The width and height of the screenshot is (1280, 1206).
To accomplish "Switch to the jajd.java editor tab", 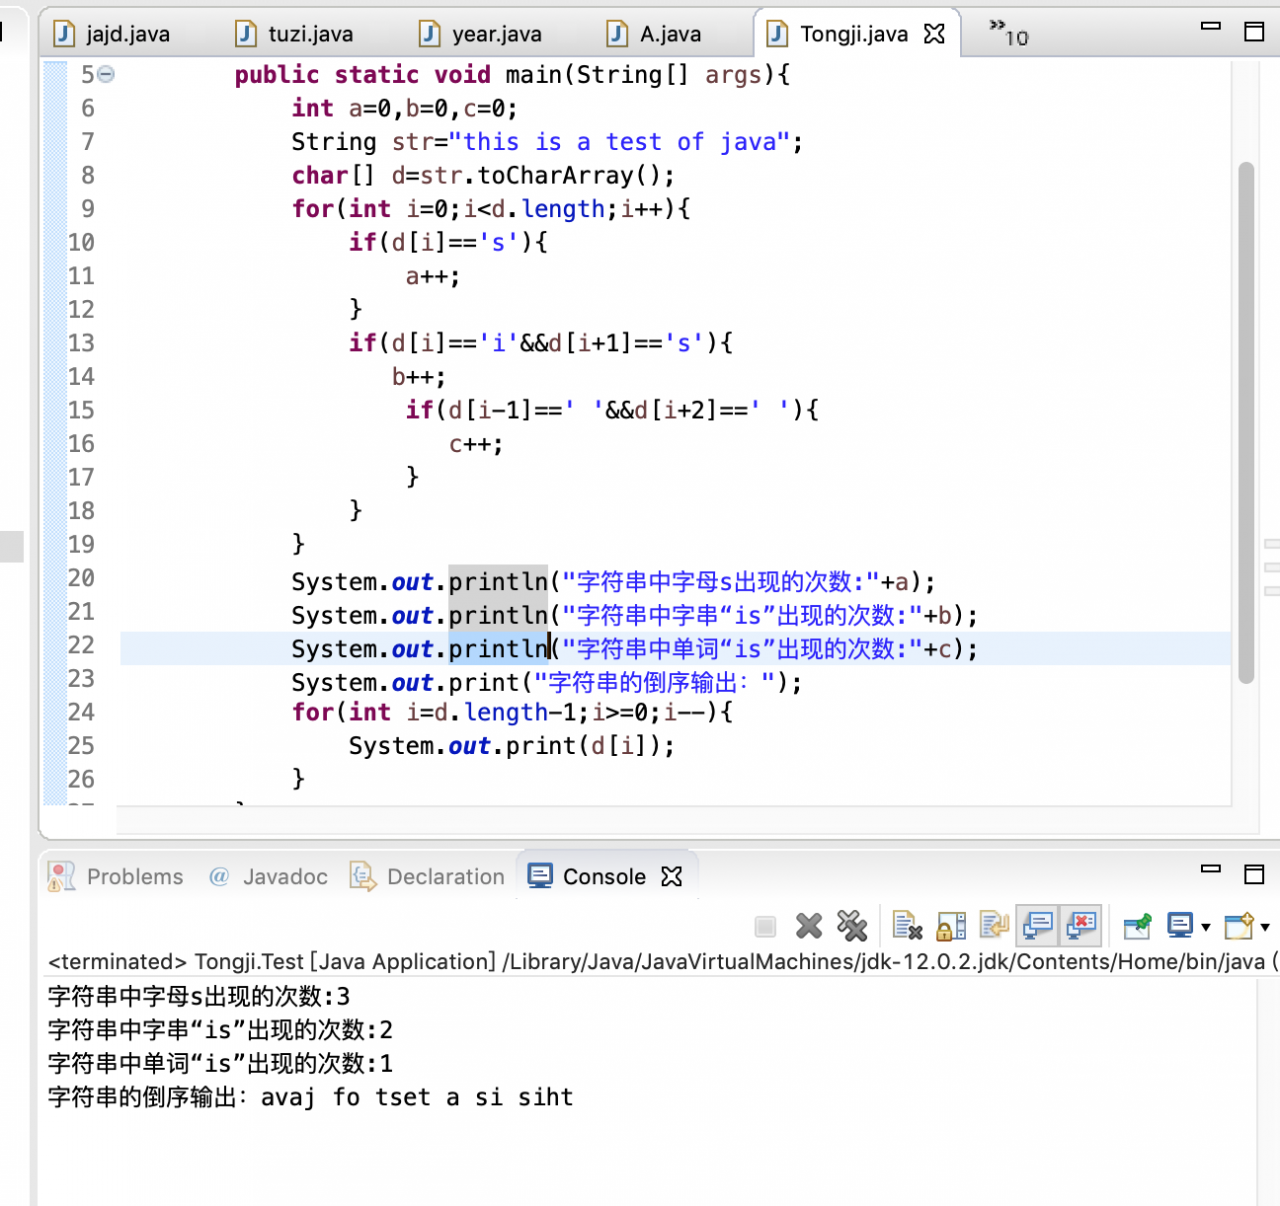I will (112, 34).
